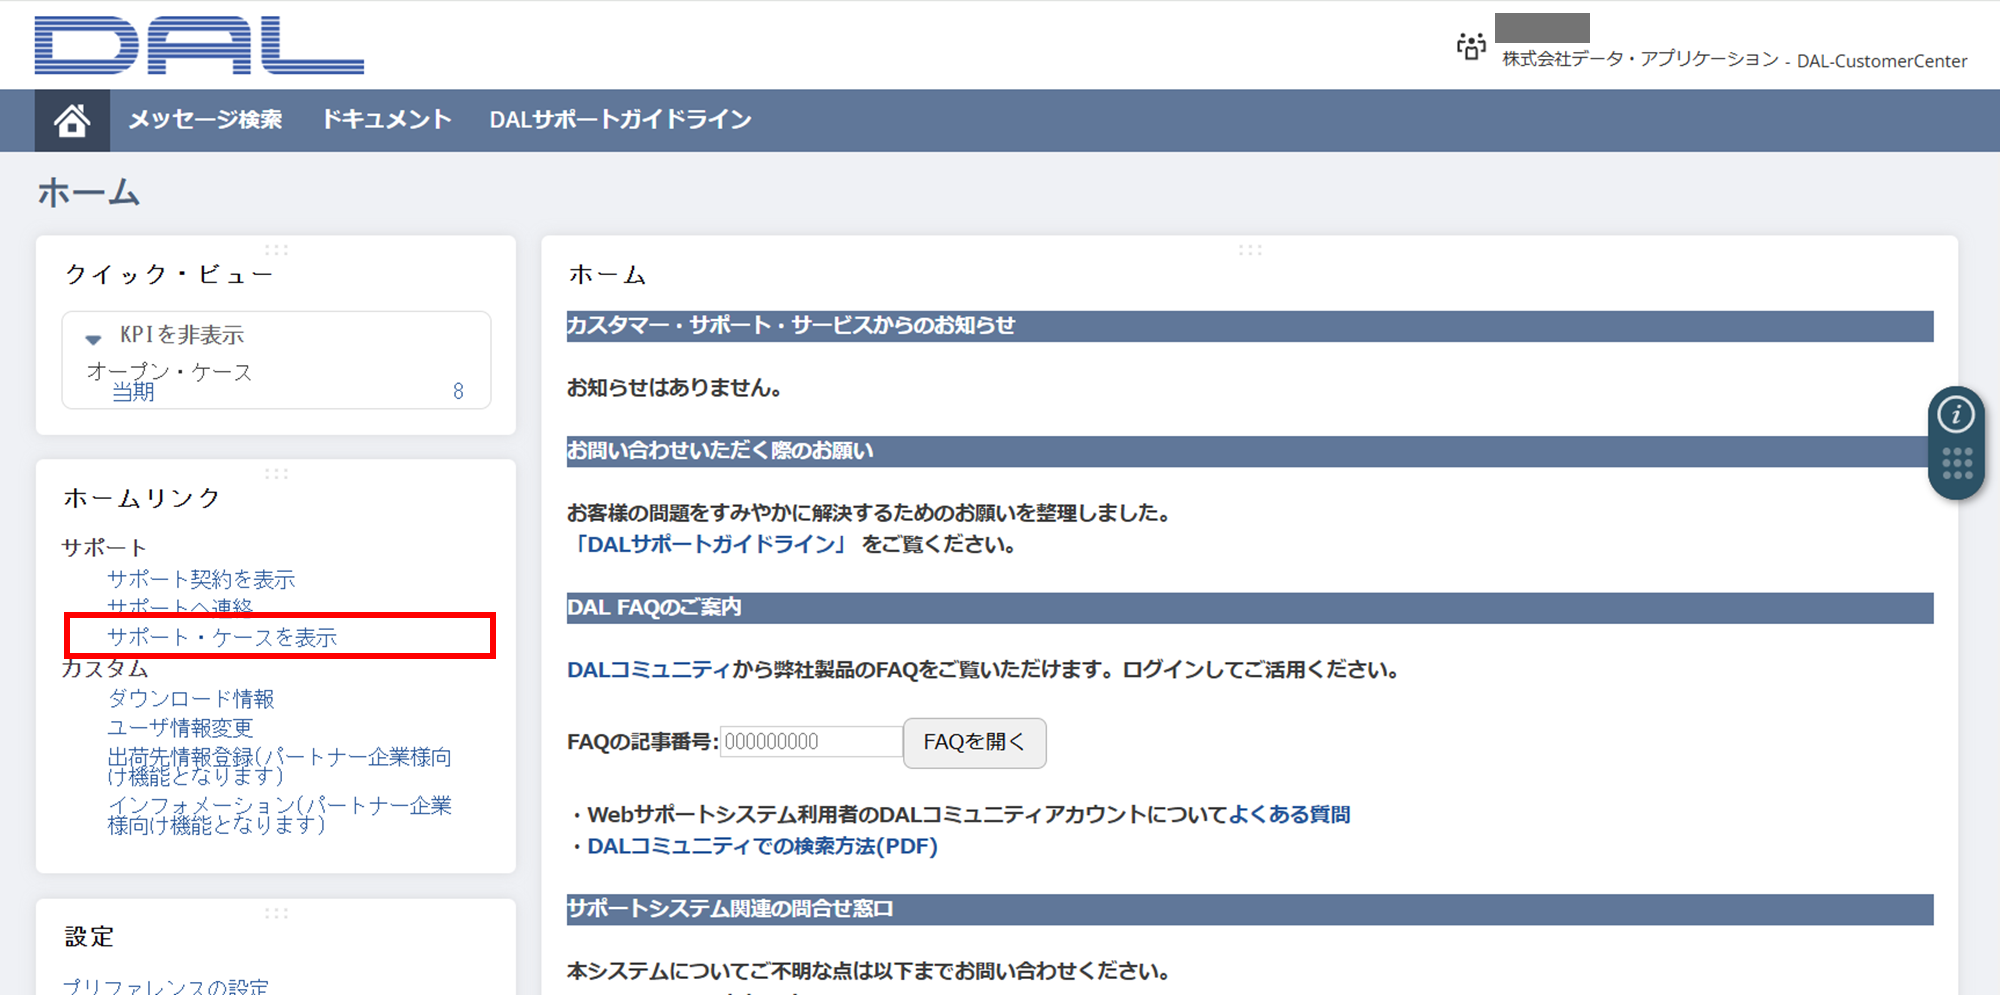Open the よくある質問 link
The width and height of the screenshot is (2000, 995).
pyautogui.click(x=1289, y=814)
